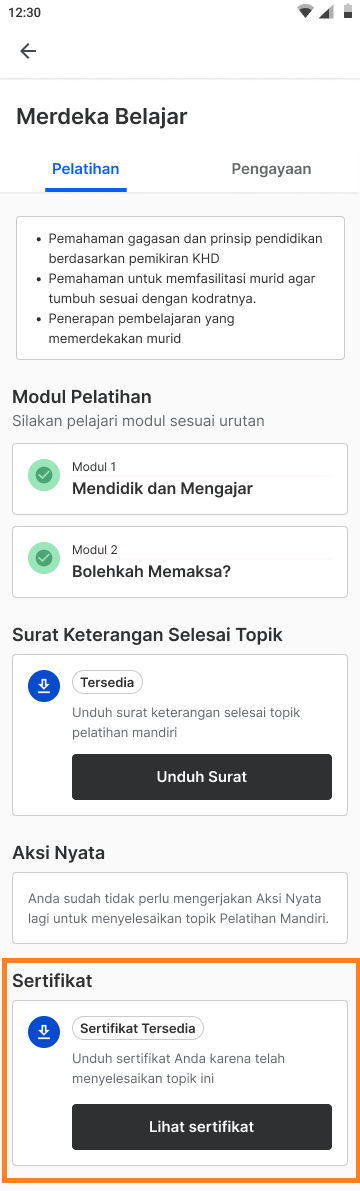Open Lihat sertifikat button
The image size is (360, 1191).
coord(202,1126)
